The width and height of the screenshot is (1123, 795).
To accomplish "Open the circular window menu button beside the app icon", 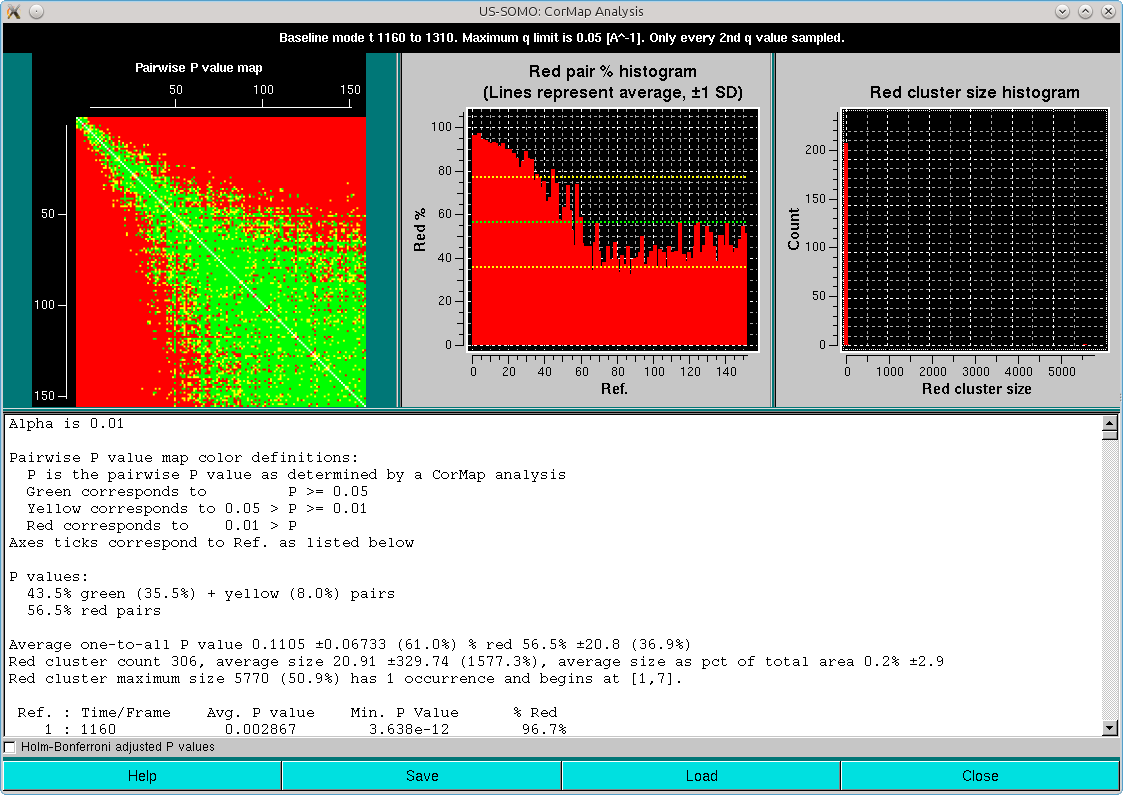I will (34, 11).
